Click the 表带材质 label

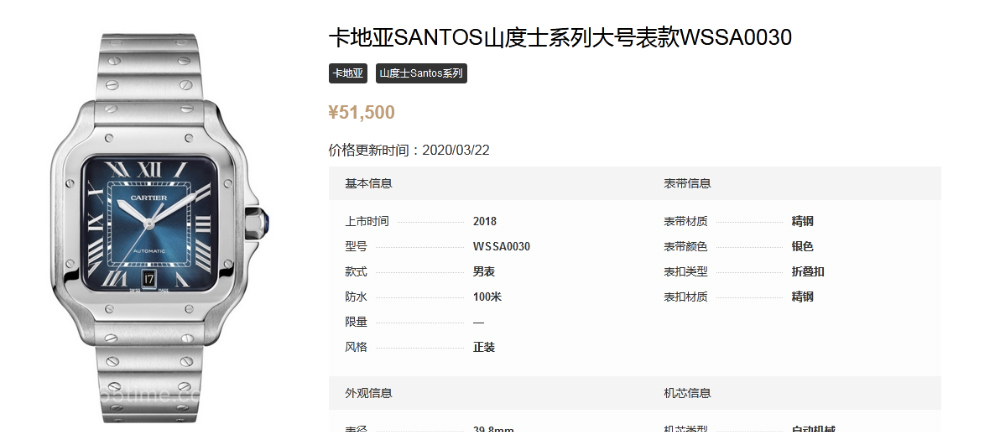pos(686,221)
